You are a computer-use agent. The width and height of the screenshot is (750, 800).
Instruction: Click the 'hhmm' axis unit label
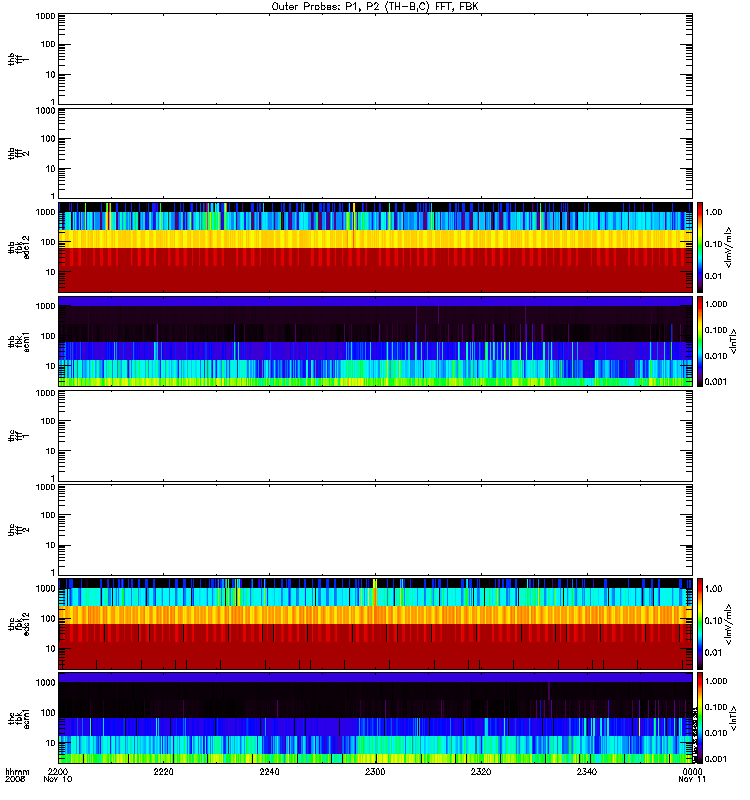[17, 772]
